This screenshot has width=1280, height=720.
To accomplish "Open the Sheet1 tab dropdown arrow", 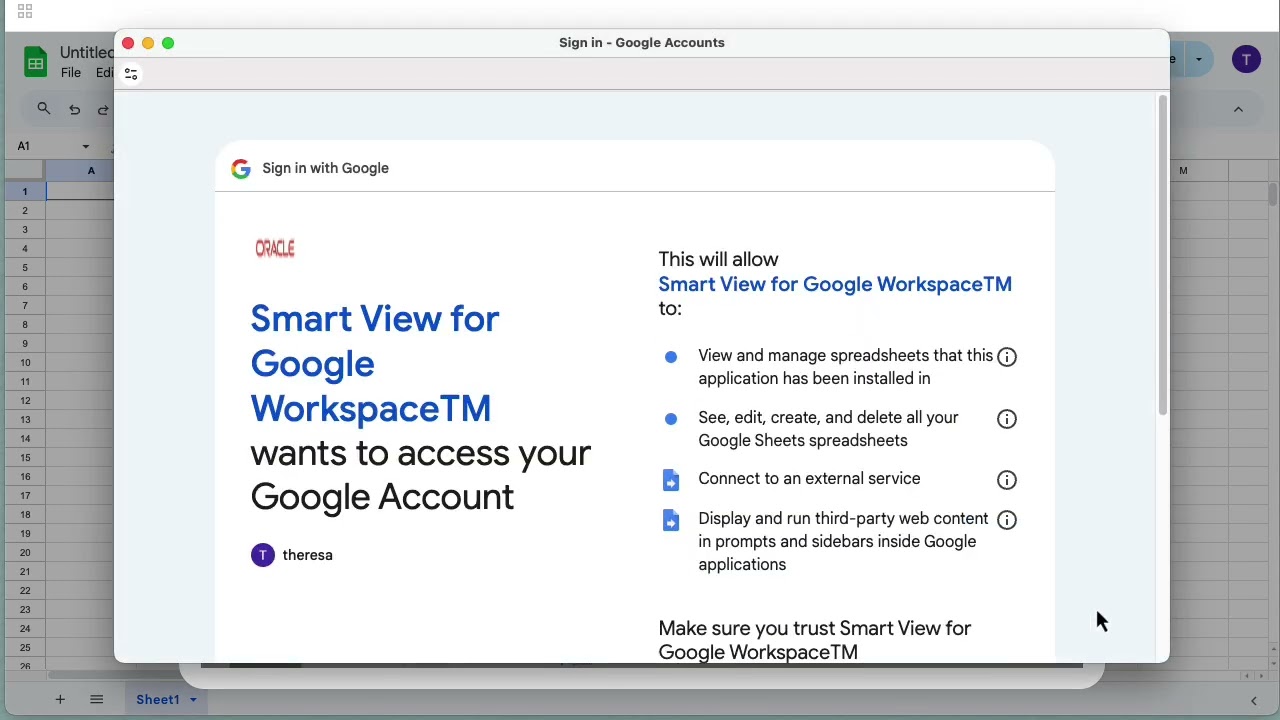I will [193, 700].
